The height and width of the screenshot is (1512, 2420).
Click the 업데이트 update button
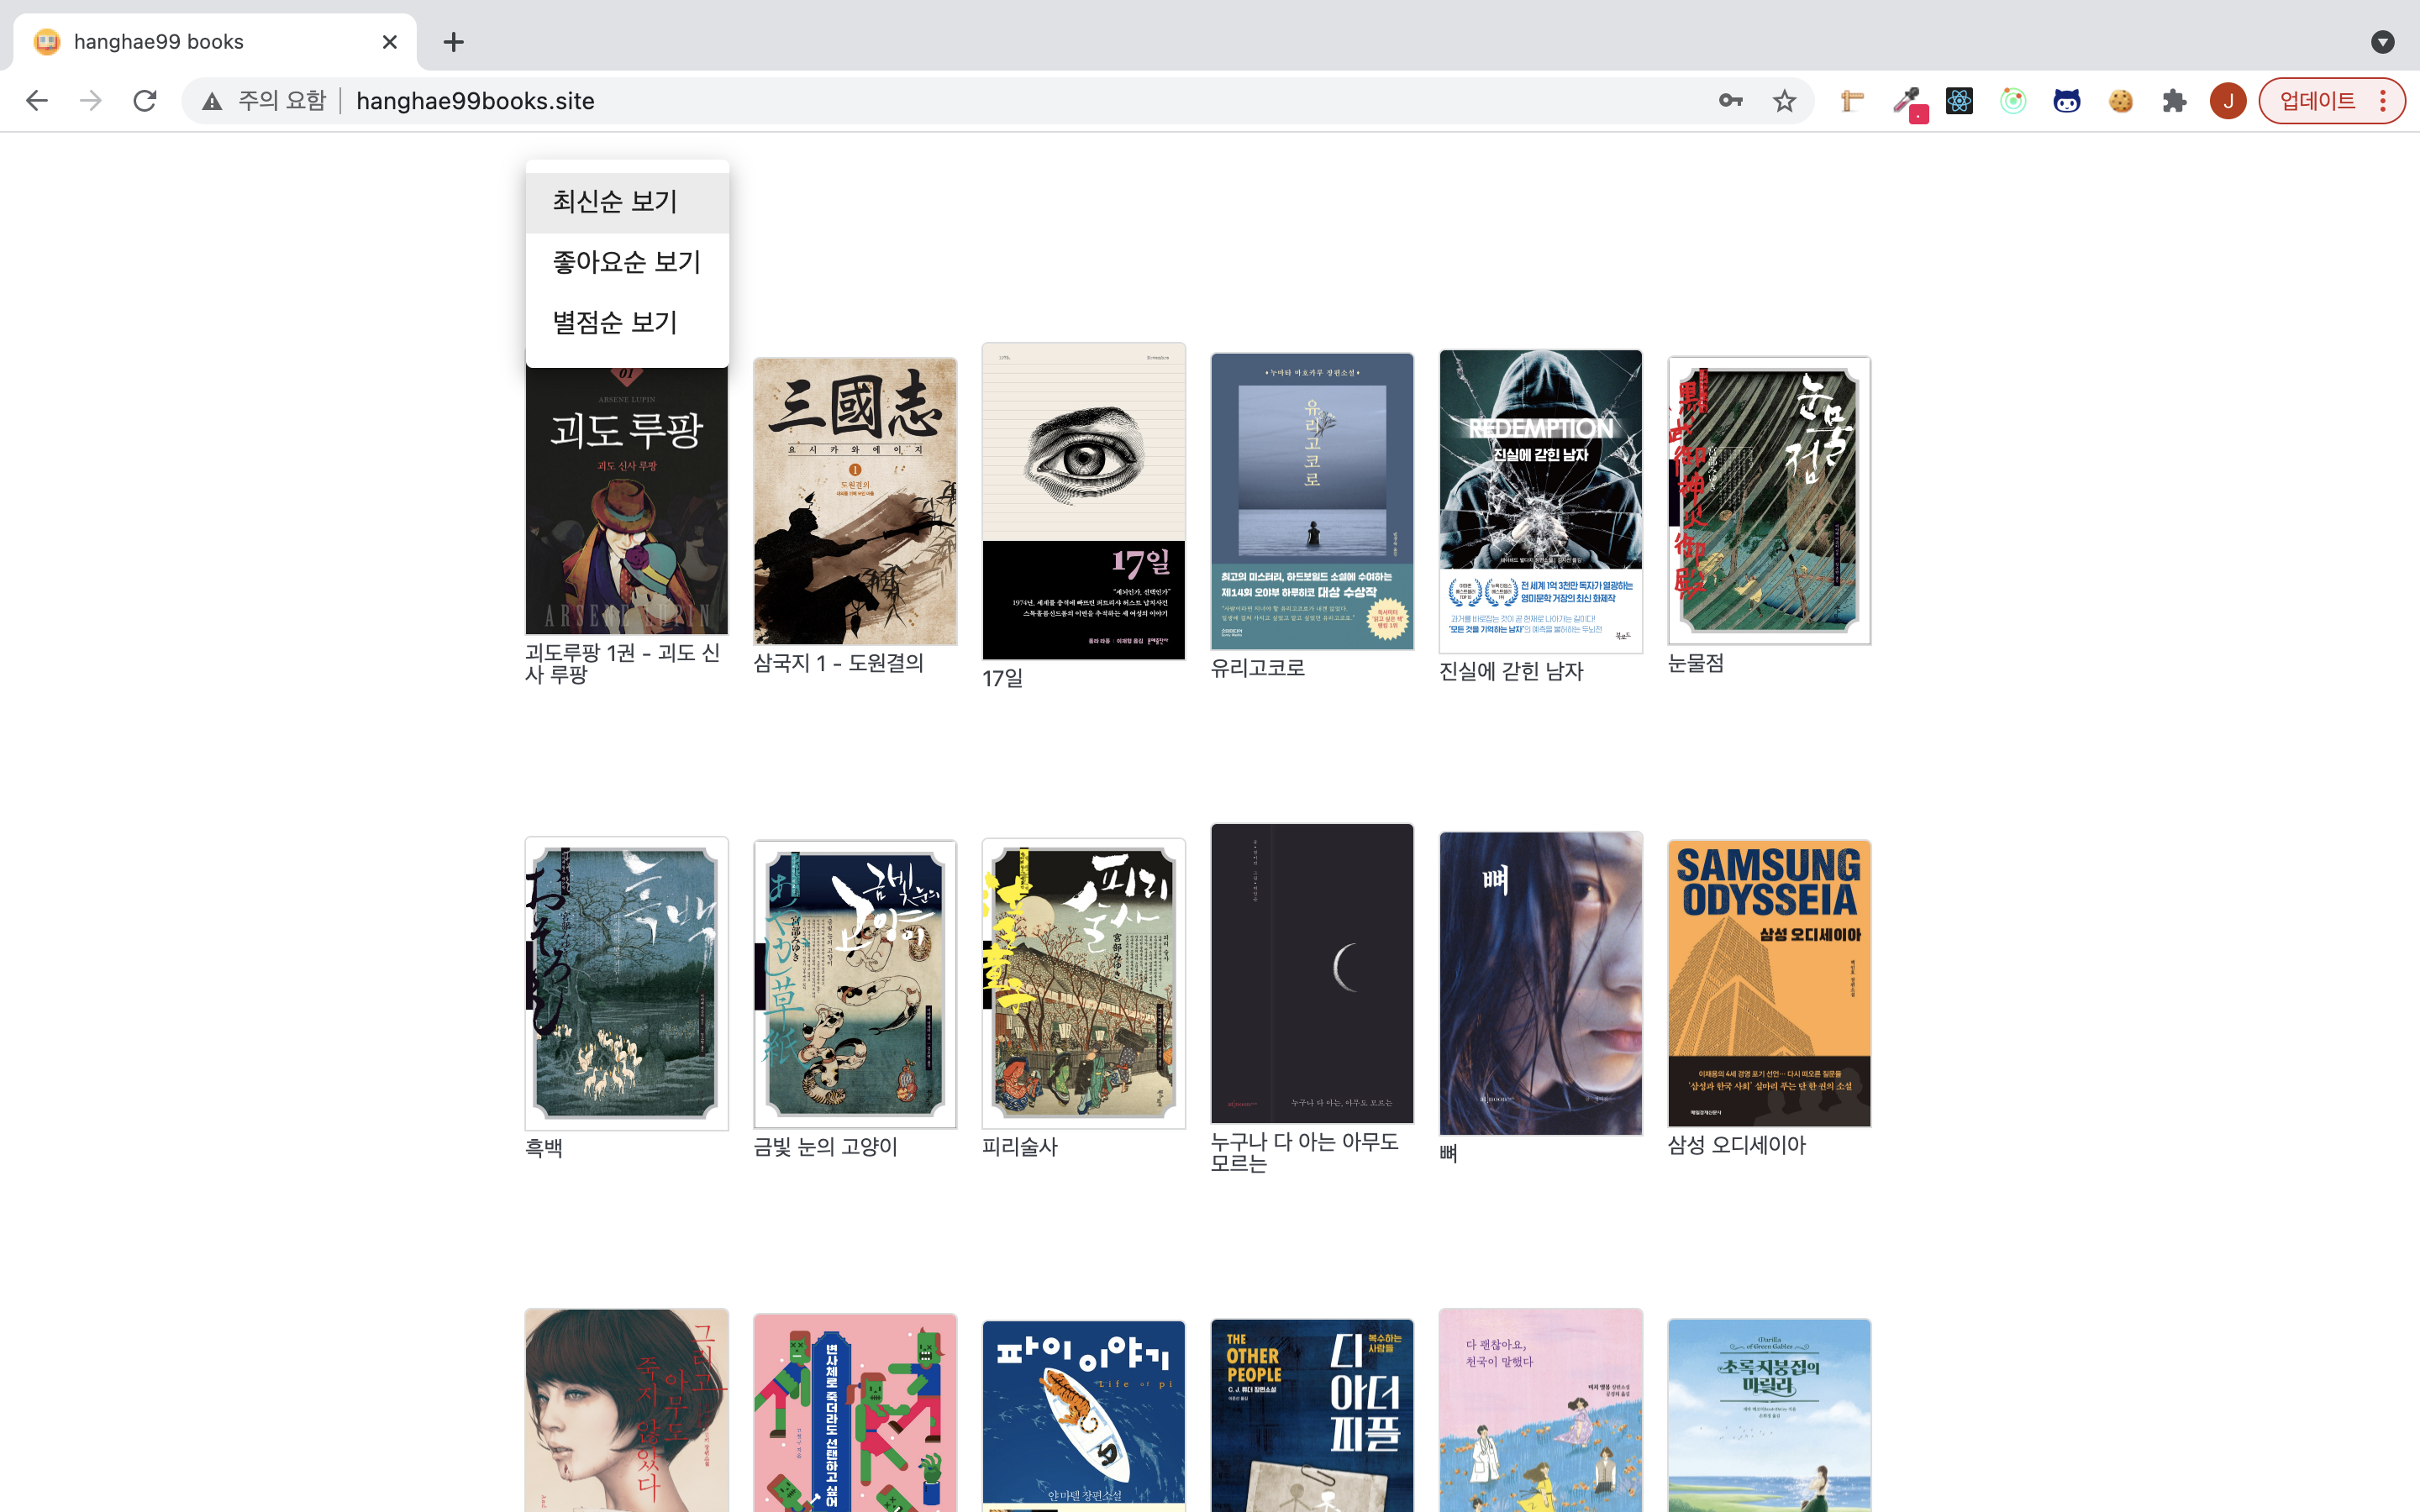2318,101
